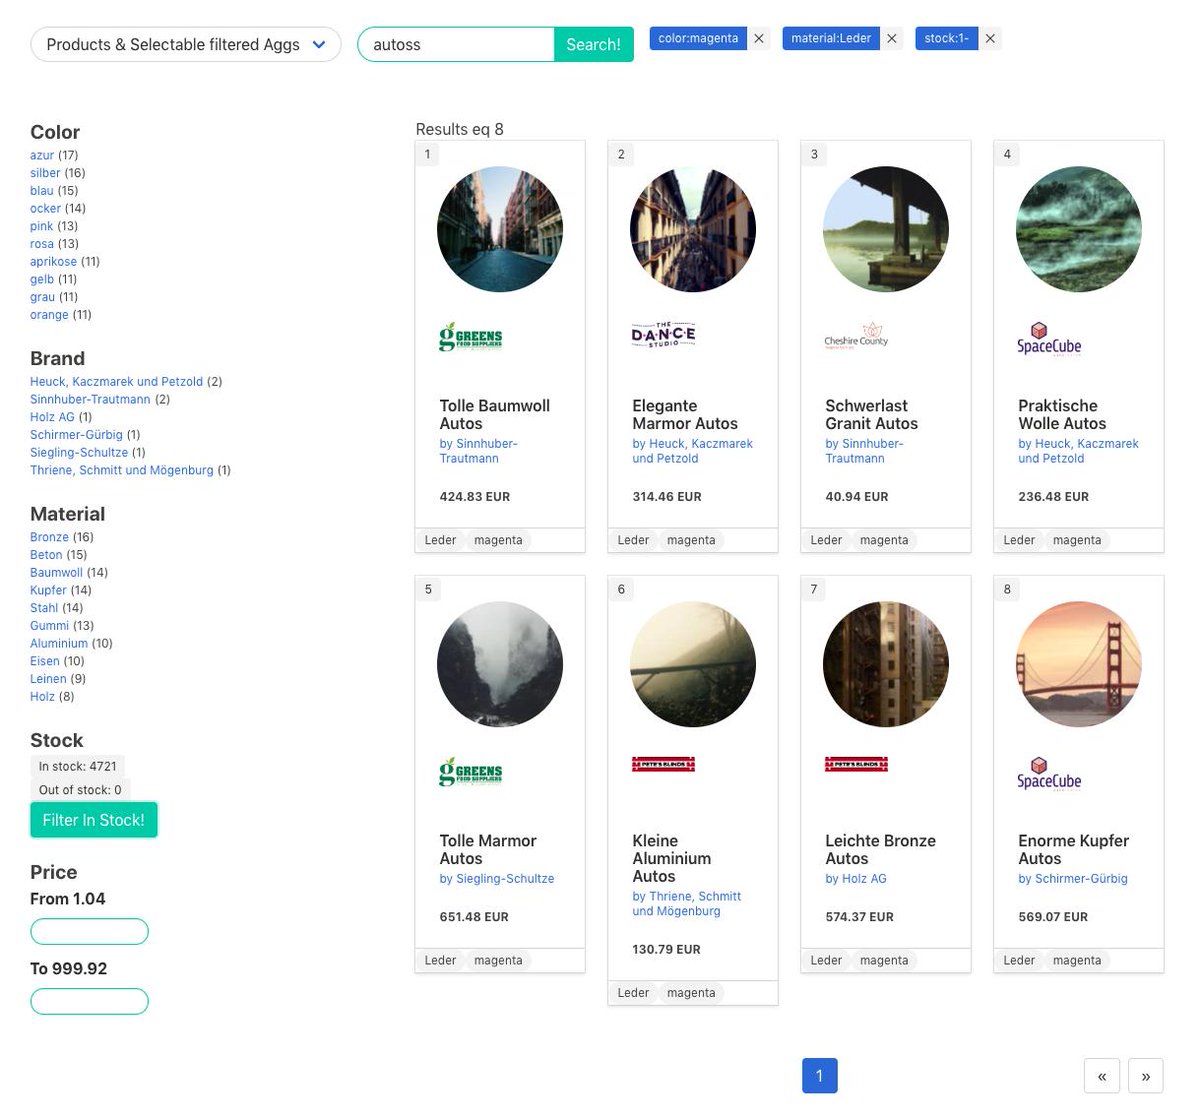Open the Golden Gate bridge product image
This screenshot has width=1200, height=1118.
coord(1078,664)
